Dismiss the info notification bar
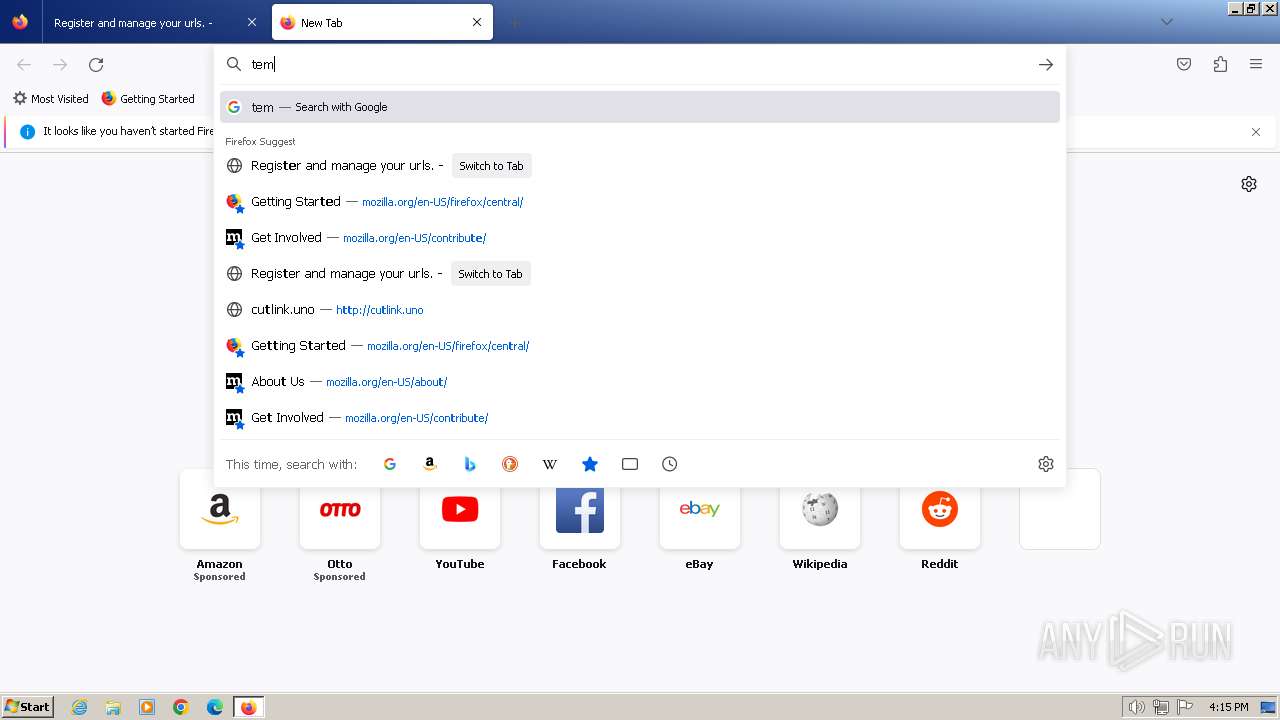The image size is (1280, 720). point(1256,132)
